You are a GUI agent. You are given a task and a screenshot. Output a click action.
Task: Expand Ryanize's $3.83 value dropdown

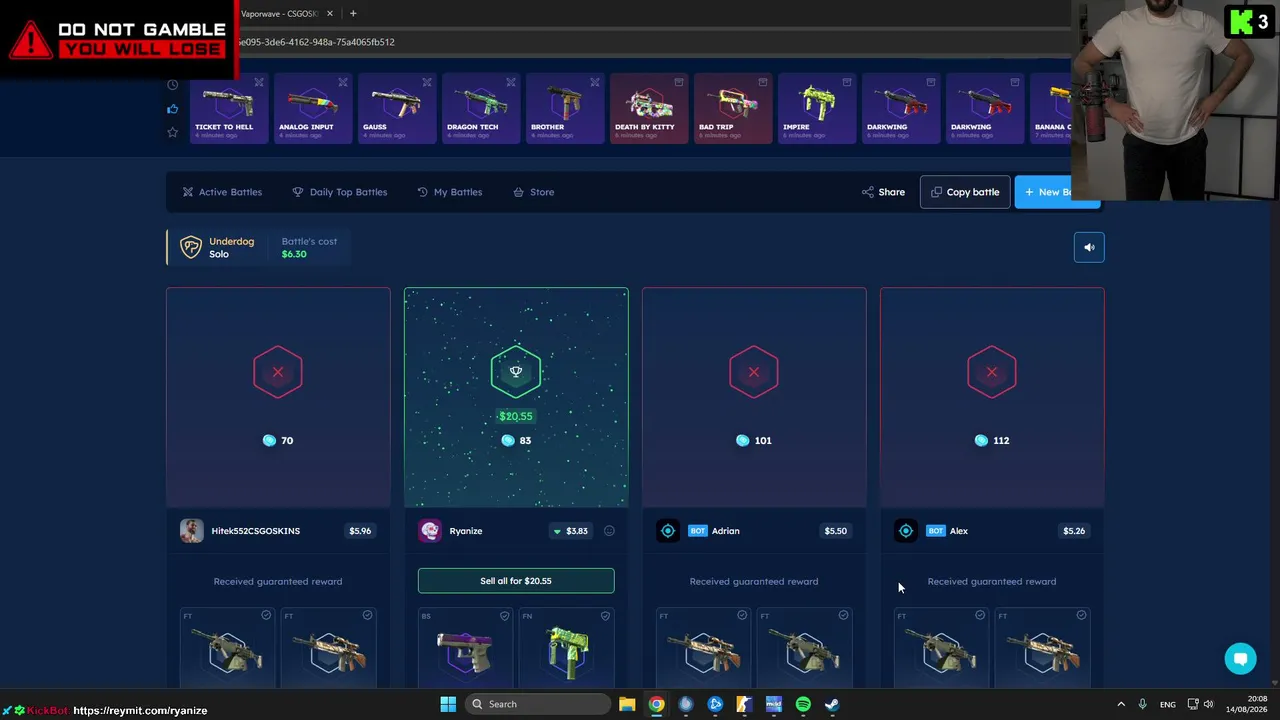click(x=571, y=531)
